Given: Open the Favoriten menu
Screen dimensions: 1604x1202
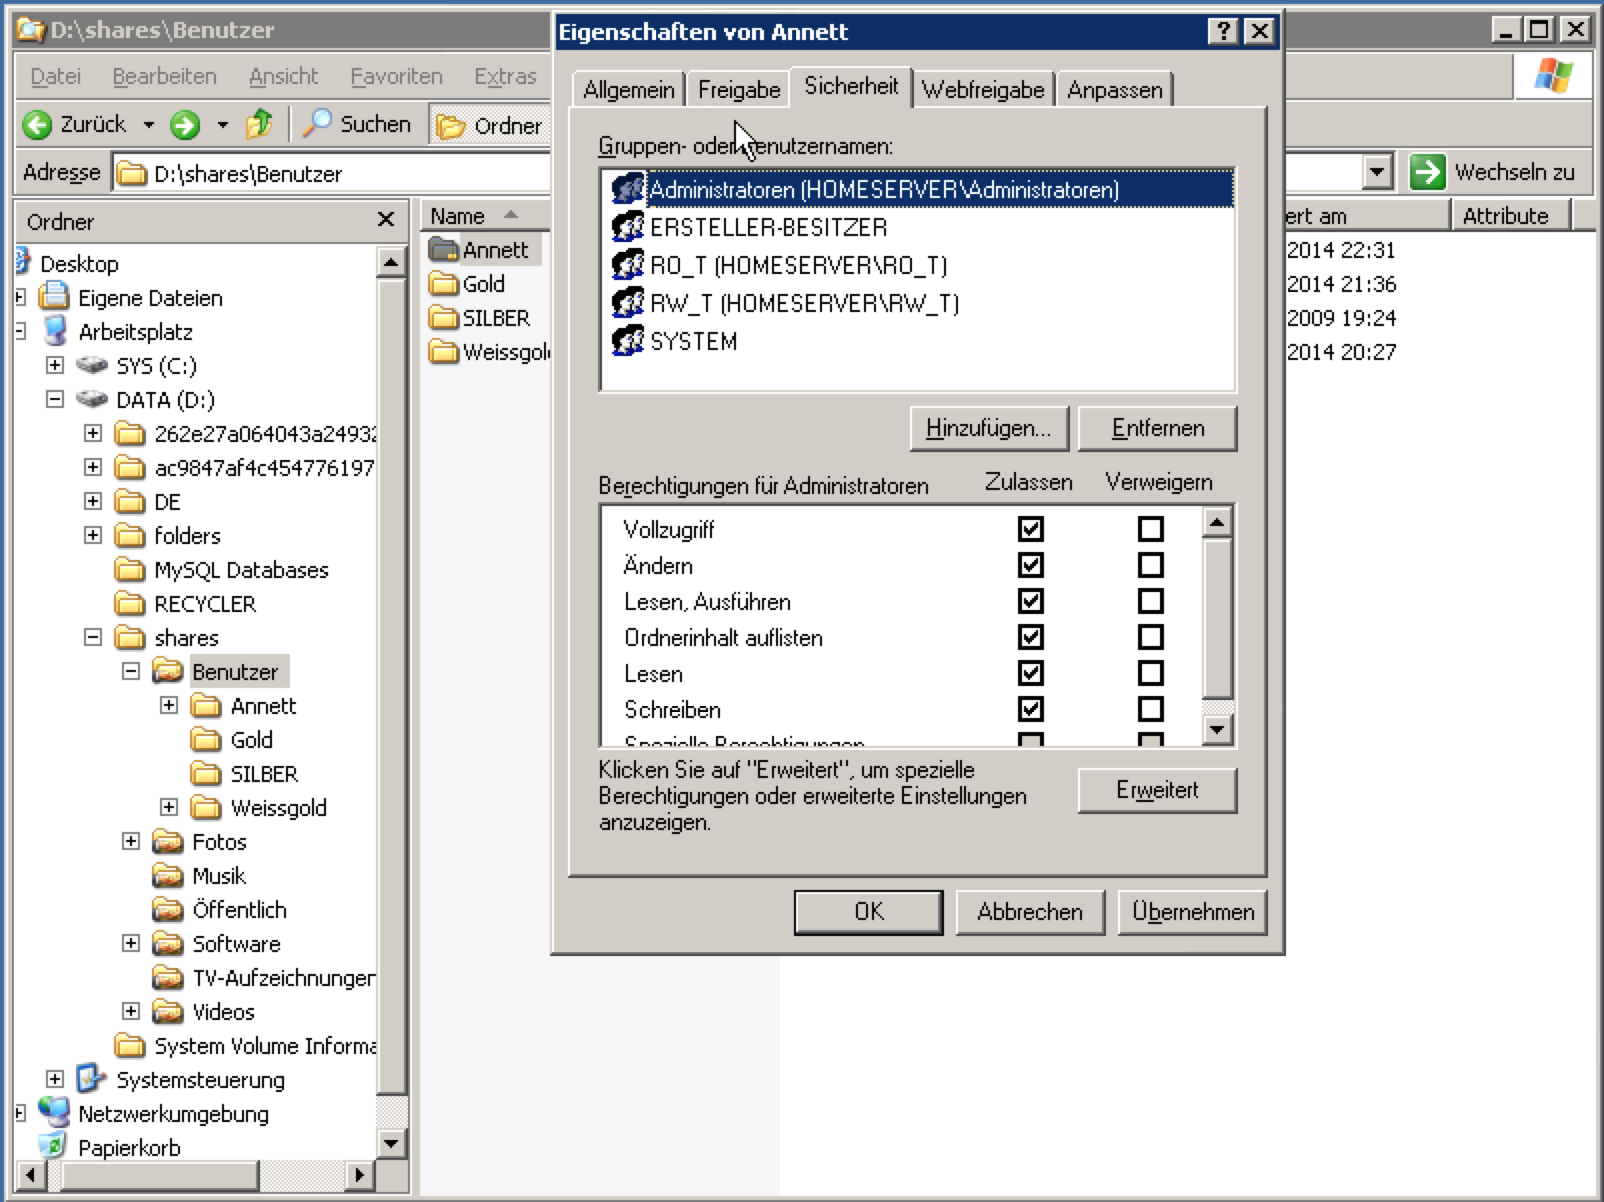Looking at the screenshot, I should pyautogui.click(x=396, y=76).
